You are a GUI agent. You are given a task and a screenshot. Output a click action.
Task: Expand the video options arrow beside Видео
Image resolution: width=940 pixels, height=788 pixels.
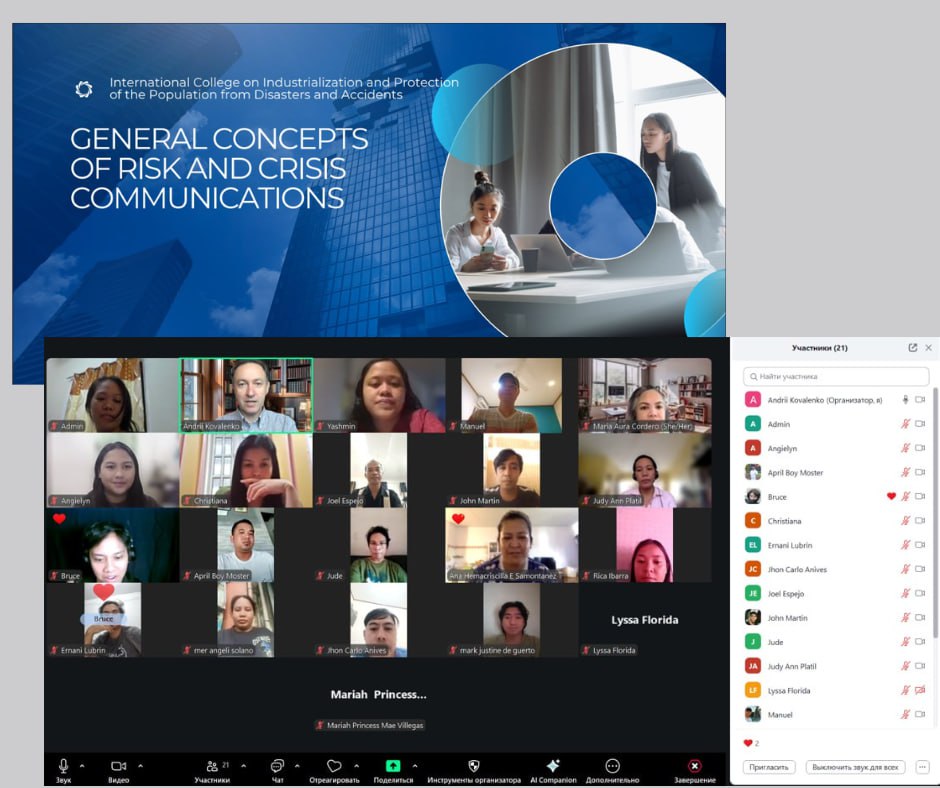tap(140, 765)
